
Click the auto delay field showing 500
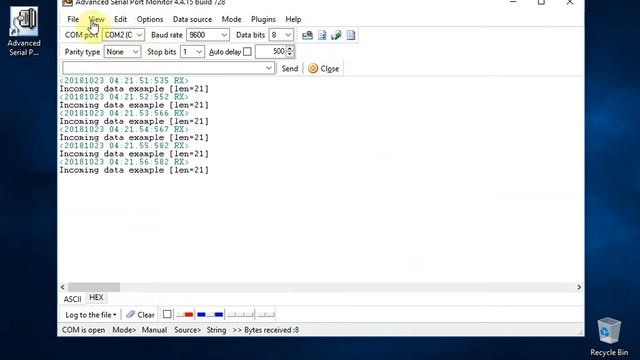tap(271, 52)
